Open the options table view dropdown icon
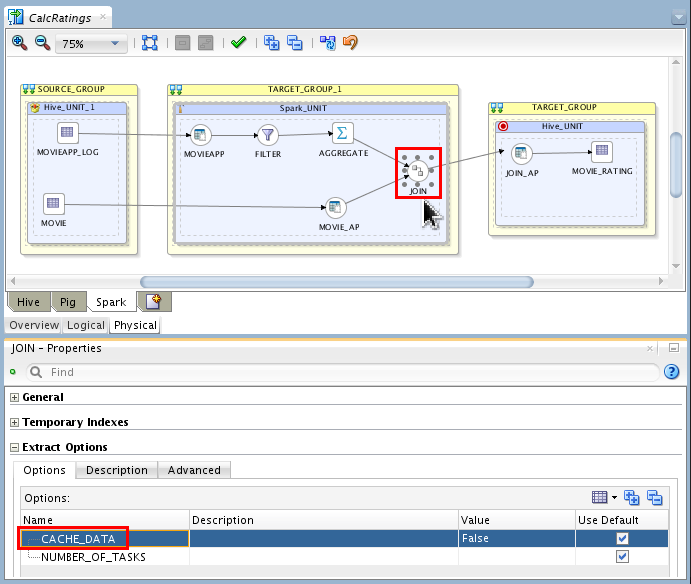Viewport: 691px width, 584px height. (x=604, y=498)
